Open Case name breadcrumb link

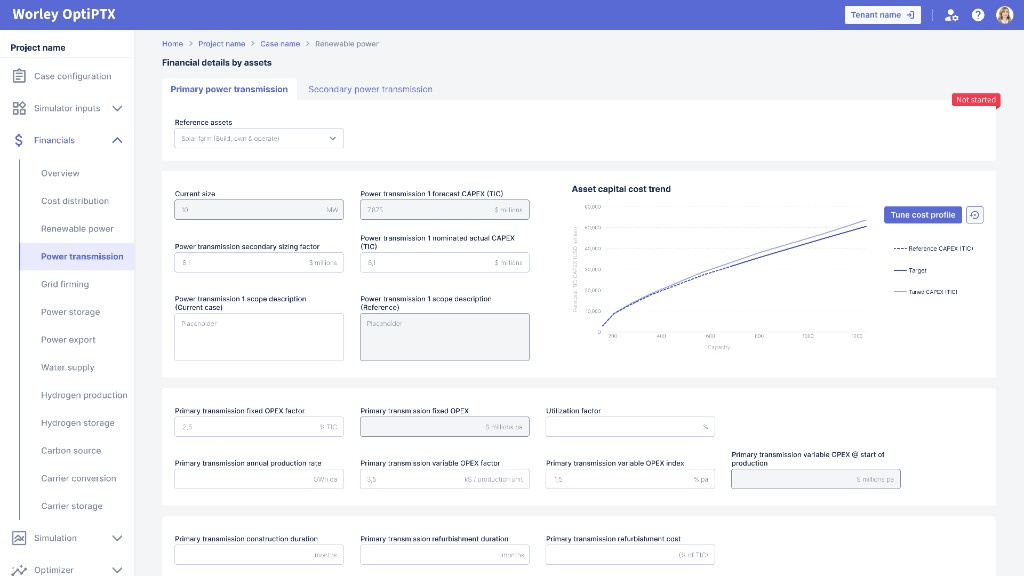(280, 44)
